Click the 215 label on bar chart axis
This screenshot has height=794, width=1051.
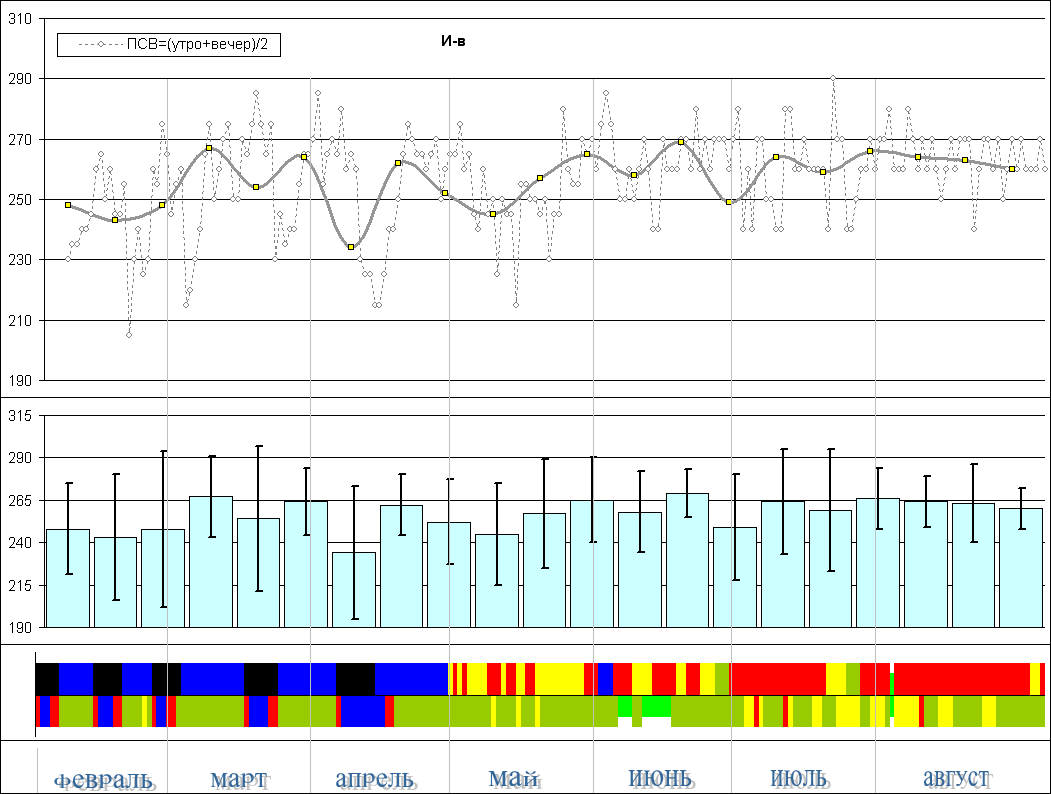pyautogui.click(x=20, y=586)
